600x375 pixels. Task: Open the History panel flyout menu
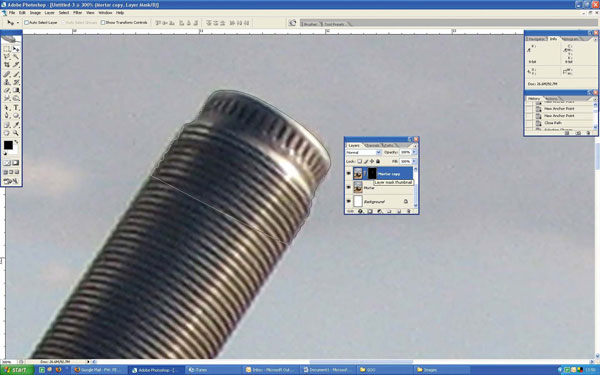pos(595,99)
